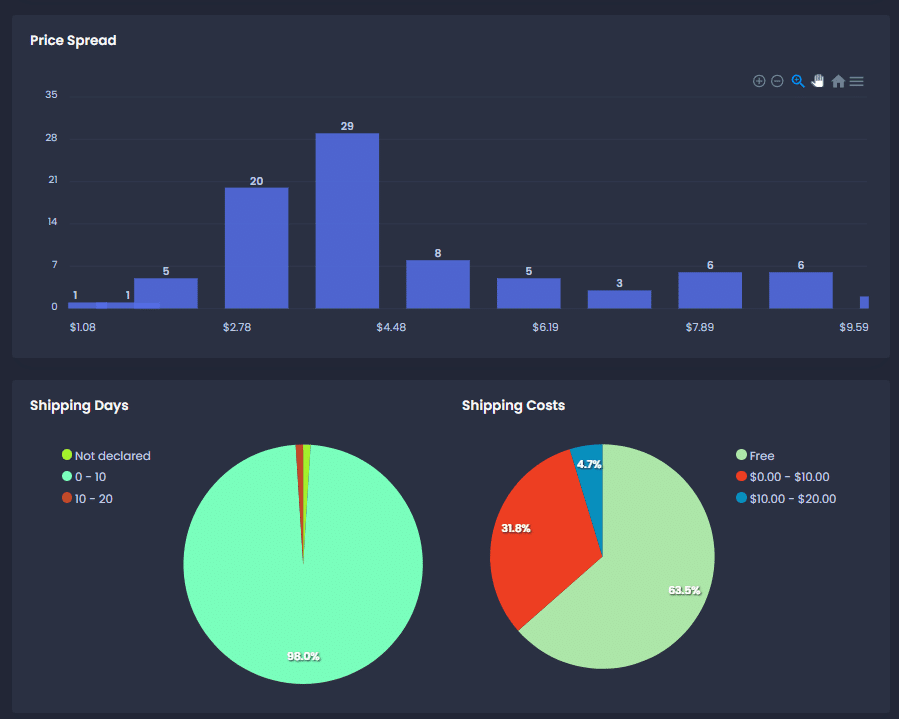Click the zoom in plus icon
The image size is (899, 719).
(759, 81)
